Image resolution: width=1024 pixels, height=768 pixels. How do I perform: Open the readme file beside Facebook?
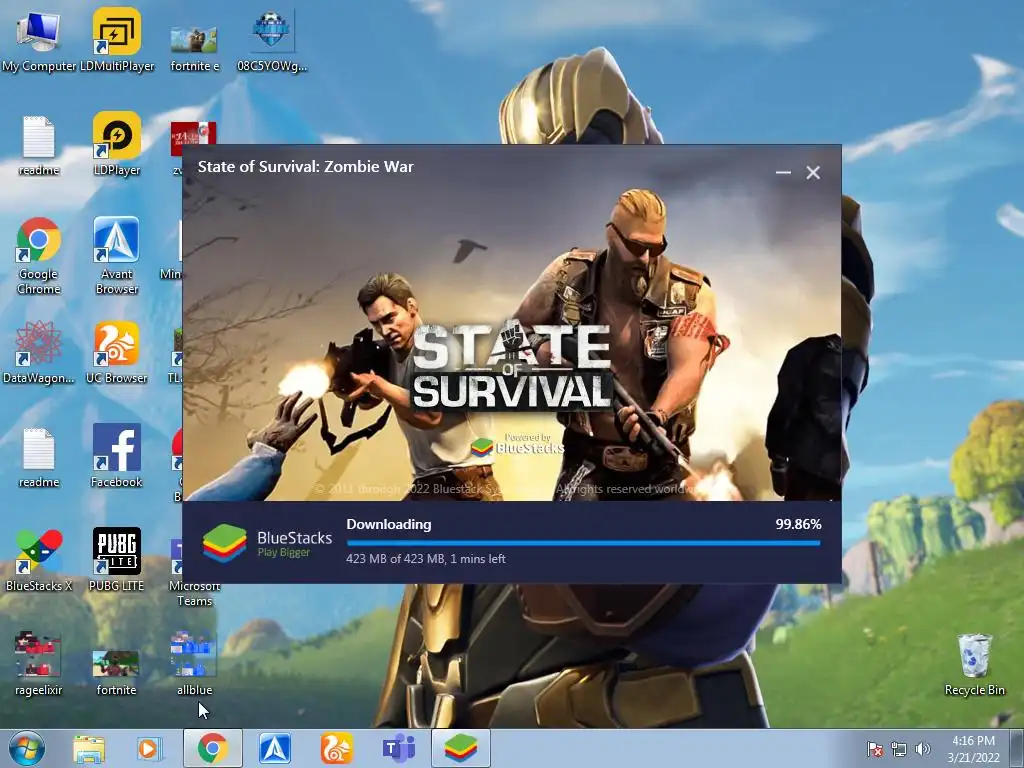39,457
